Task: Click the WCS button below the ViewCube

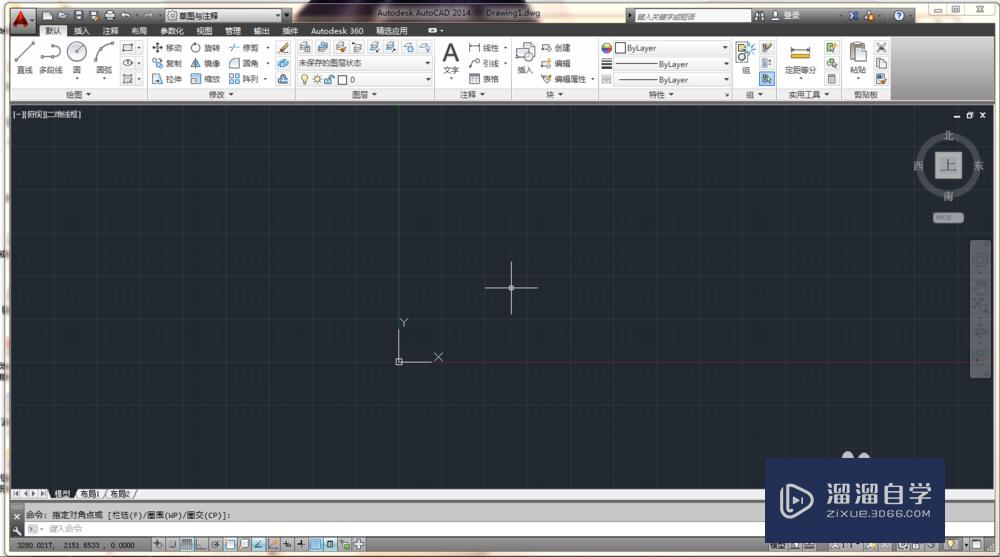Action: [948, 218]
